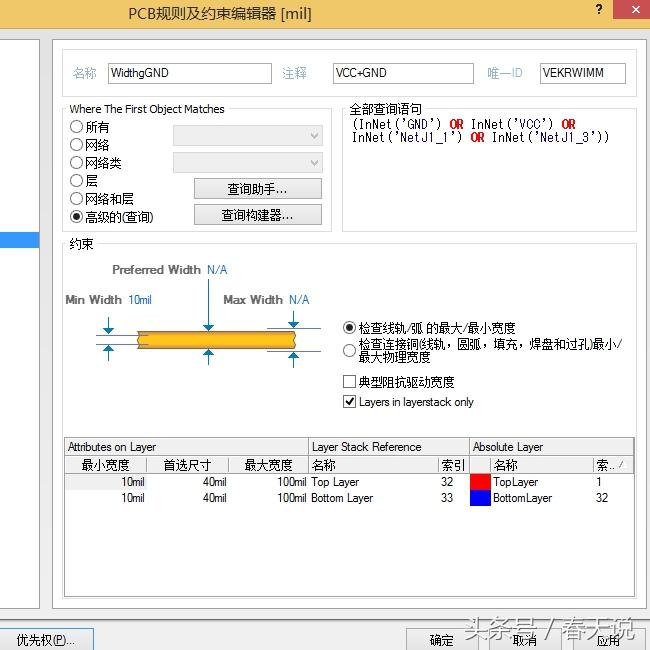Viewport: 650px width, 650px height.
Task: Click the help question mark icon
Action: [x=599, y=9]
